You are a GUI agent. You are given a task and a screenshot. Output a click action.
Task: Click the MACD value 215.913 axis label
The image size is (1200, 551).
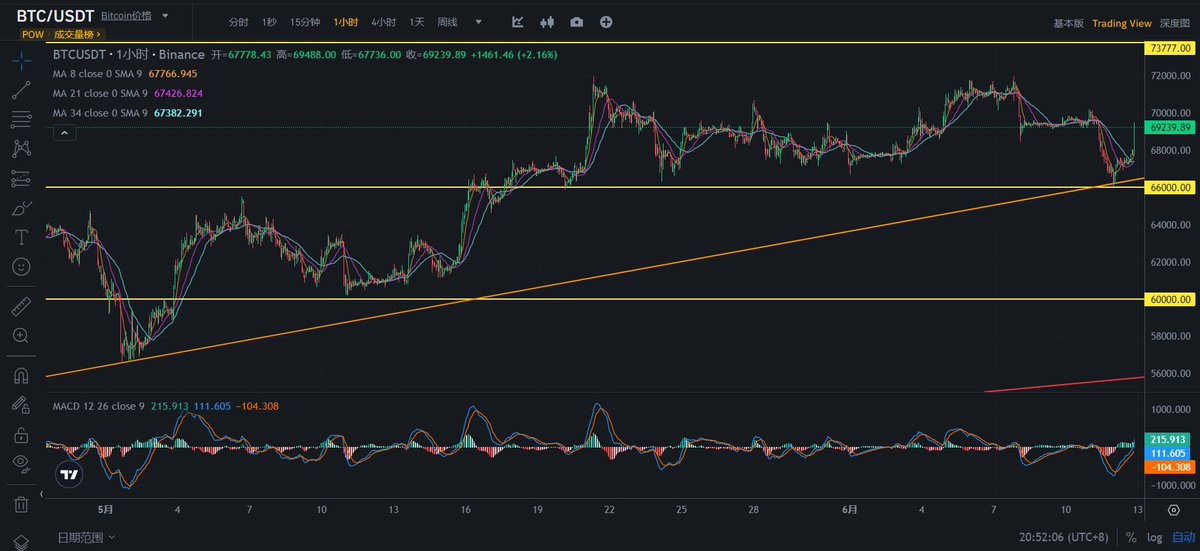pyautogui.click(x=1168, y=439)
